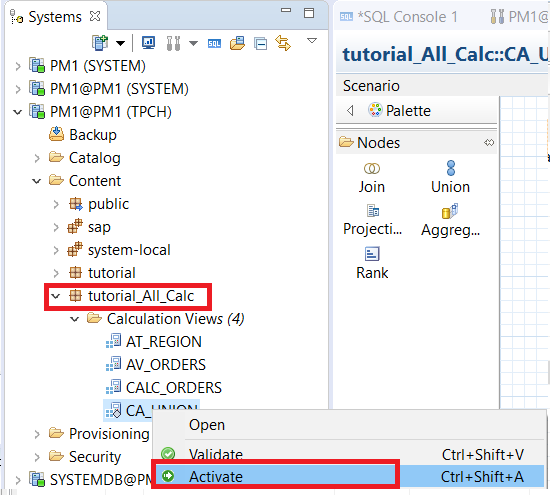The height and width of the screenshot is (495, 550).
Task: Pick the Aggregation node icon
Action: tap(450, 211)
